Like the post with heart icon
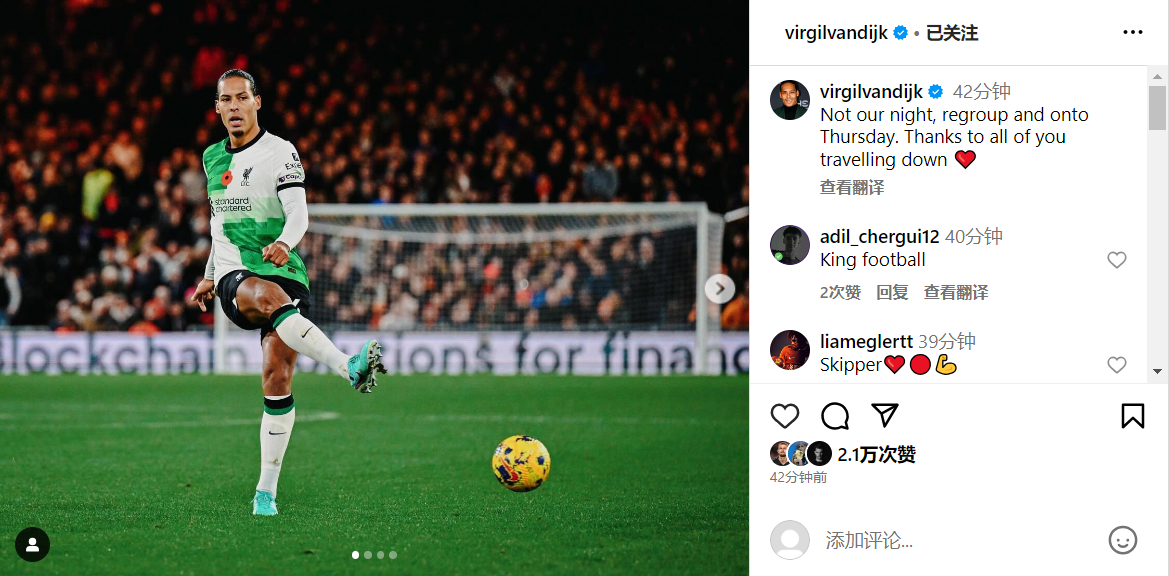 click(x=784, y=416)
